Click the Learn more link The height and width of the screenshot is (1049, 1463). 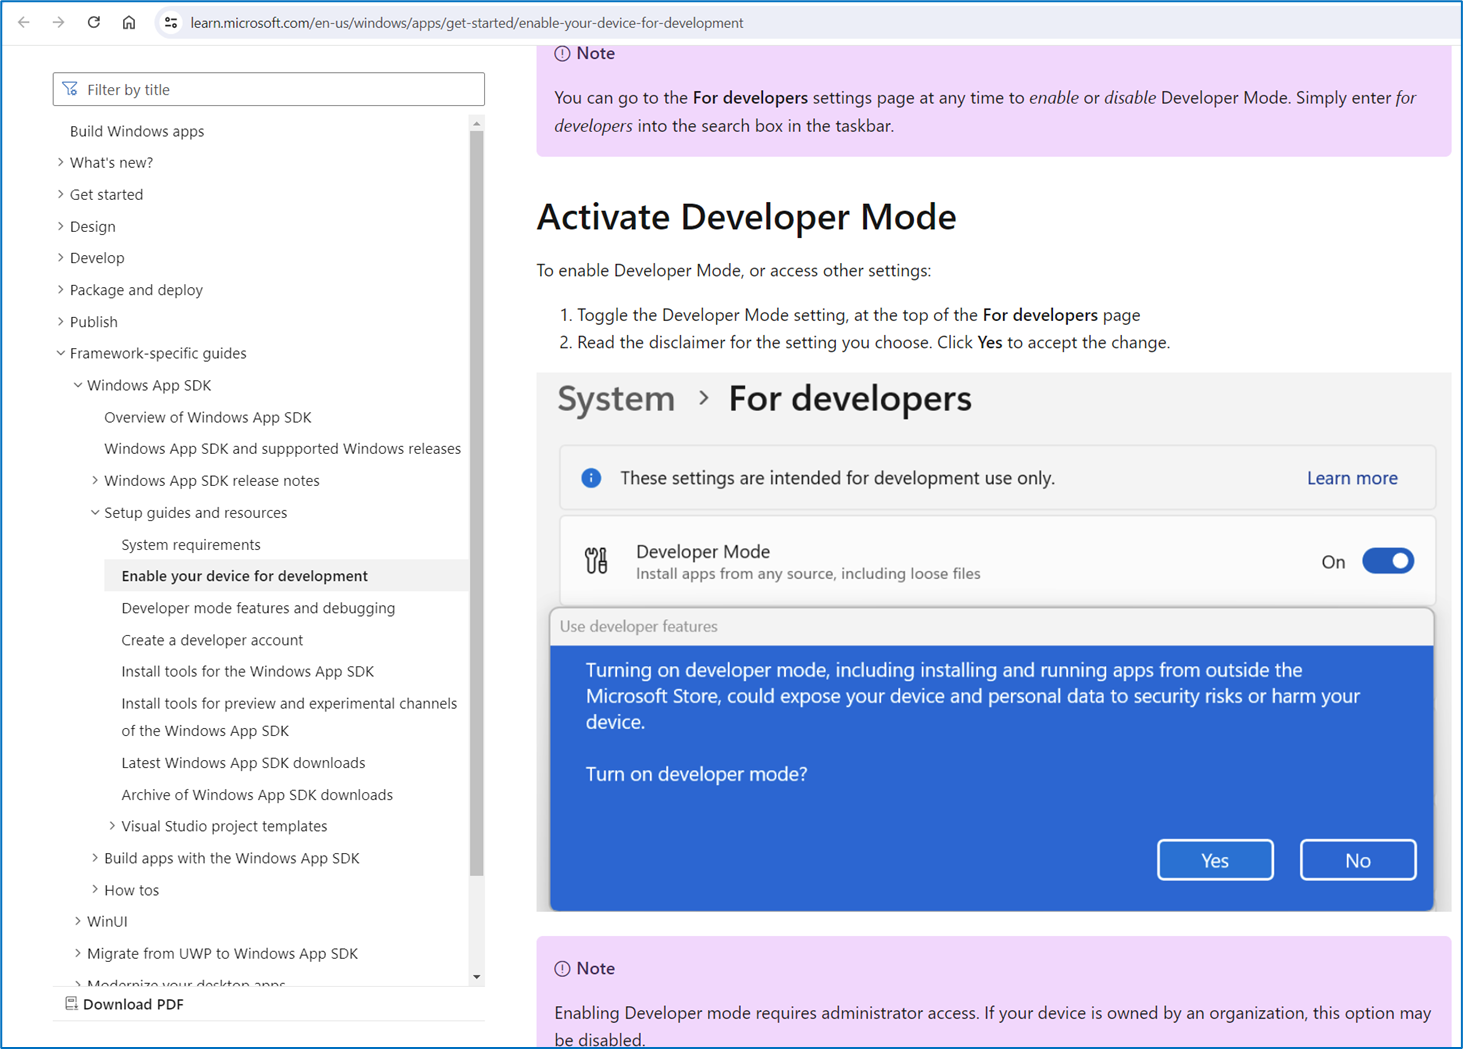point(1351,478)
